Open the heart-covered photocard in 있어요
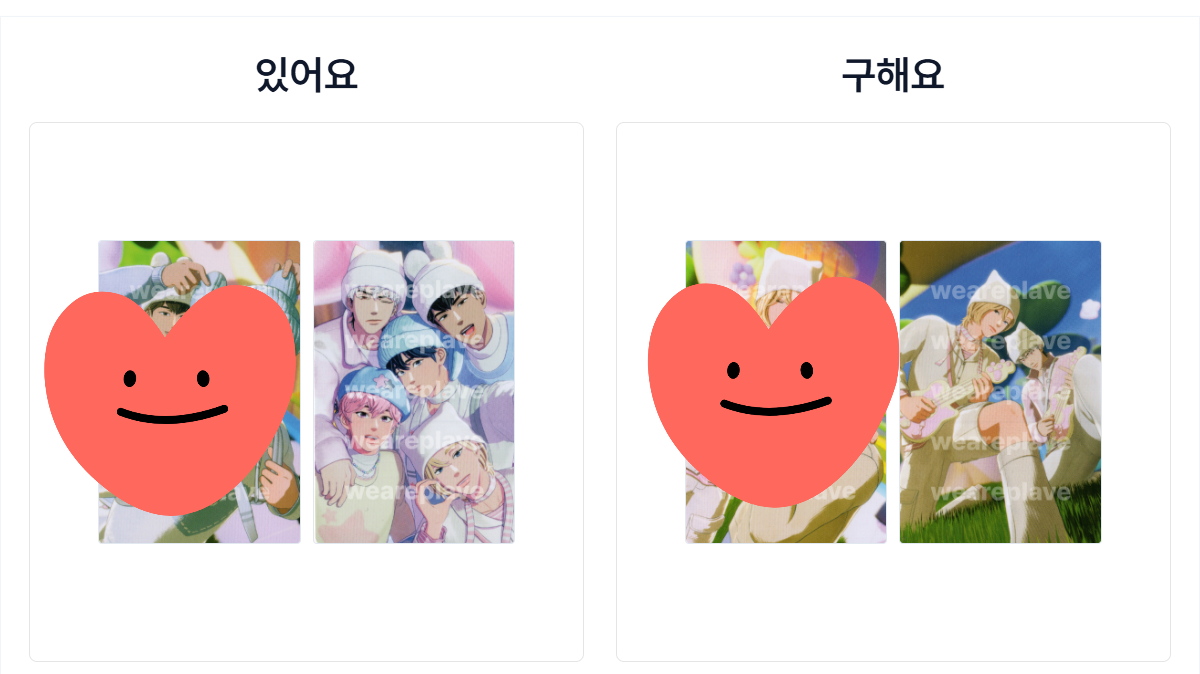The image size is (1200, 674). (x=199, y=392)
